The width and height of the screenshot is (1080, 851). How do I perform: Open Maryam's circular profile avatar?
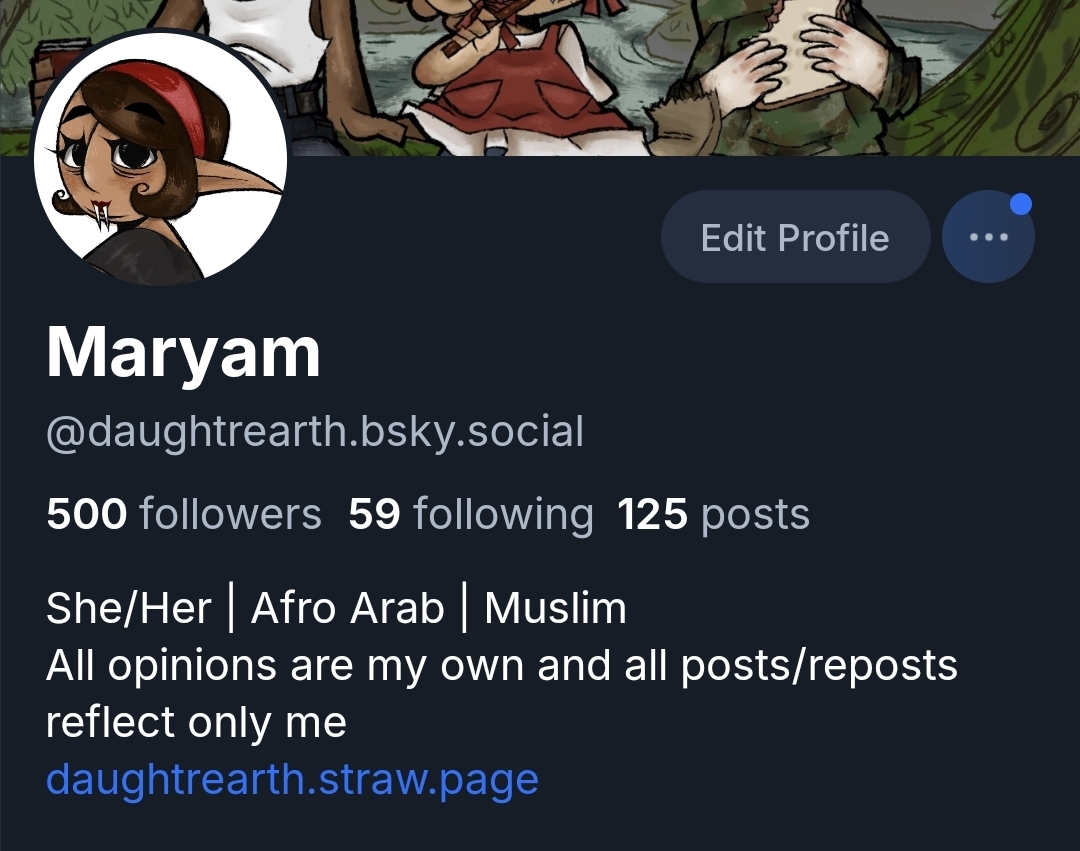(x=160, y=159)
